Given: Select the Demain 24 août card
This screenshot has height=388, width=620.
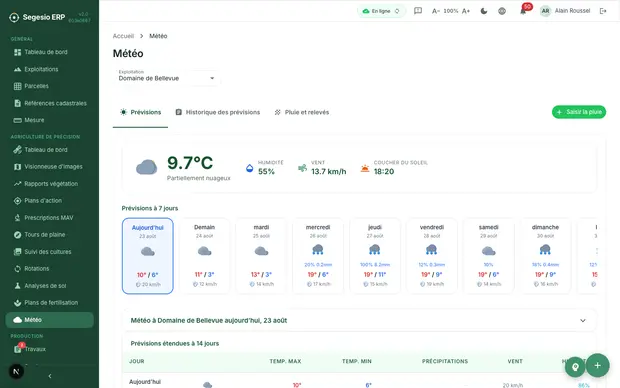Looking at the screenshot, I should pyautogui.click(x=204, y=256).
